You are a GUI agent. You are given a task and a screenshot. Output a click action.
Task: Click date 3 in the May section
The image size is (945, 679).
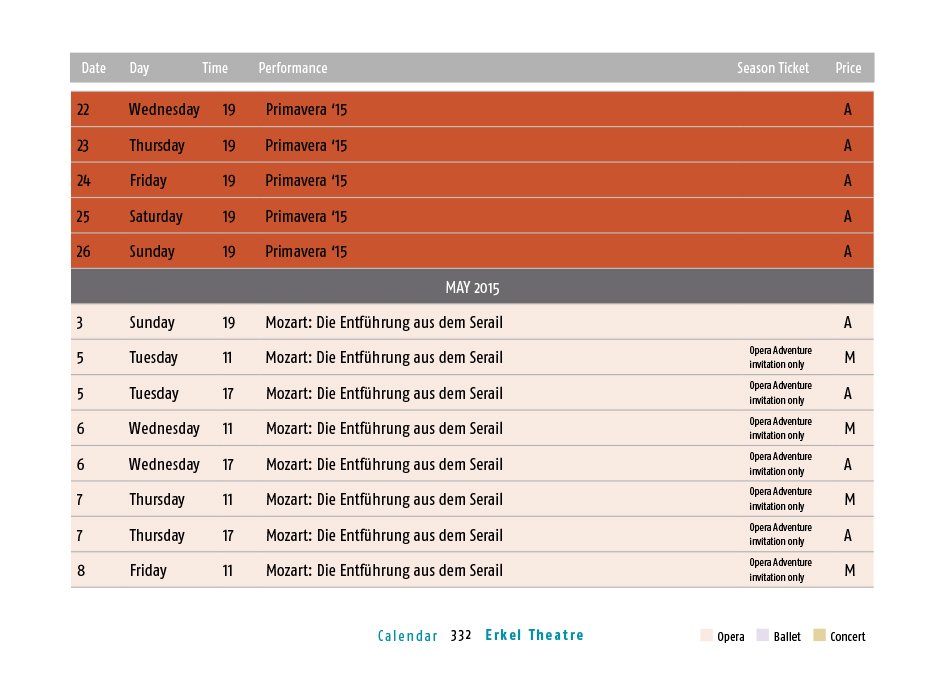(x=80, y=323)
